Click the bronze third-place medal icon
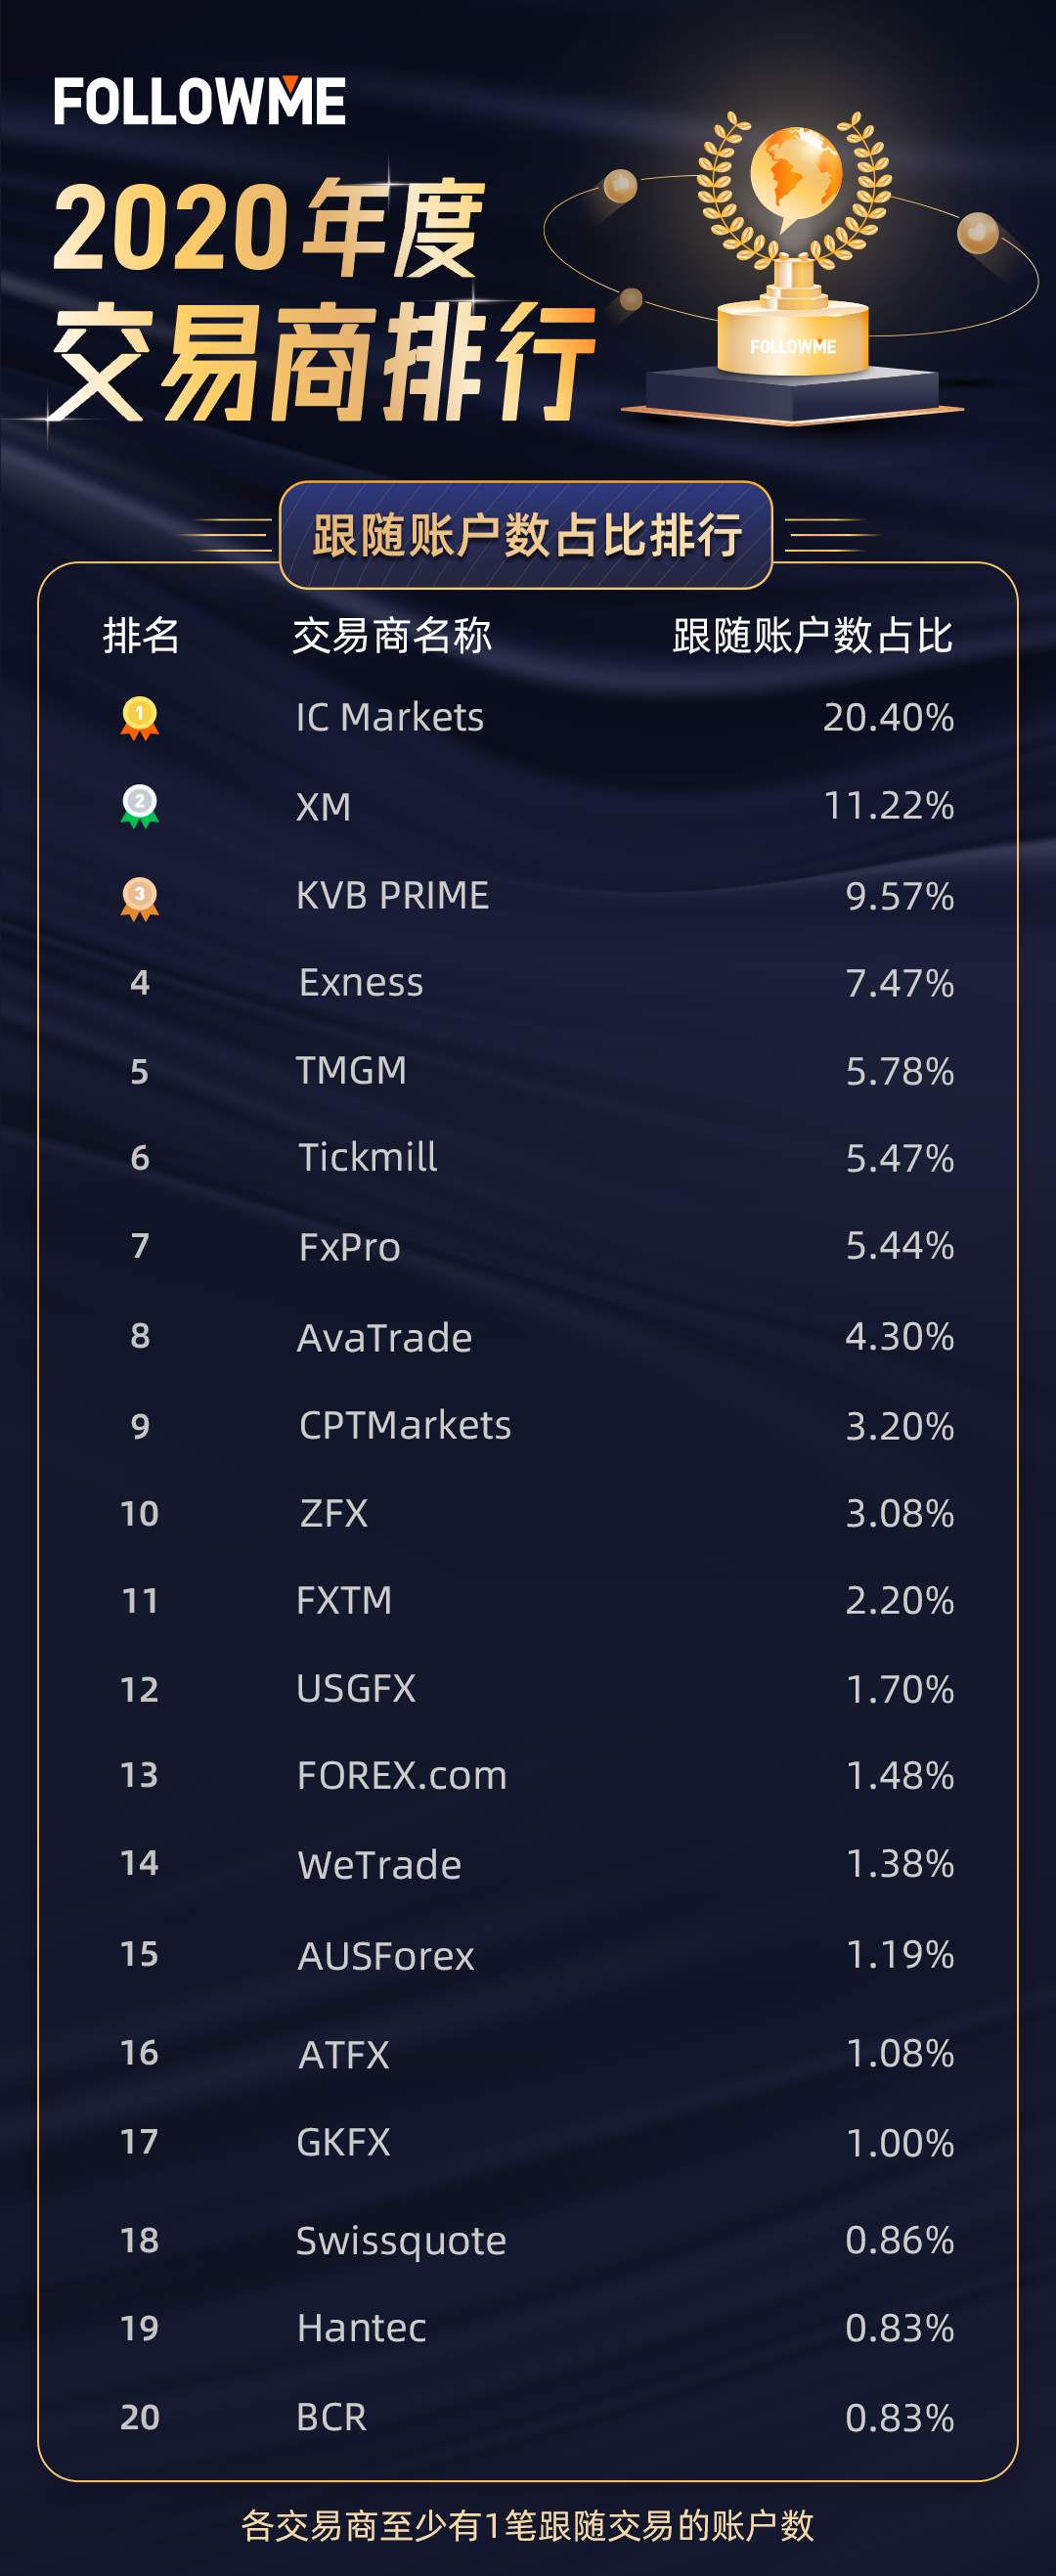This screenshot has height=2576, width=1056. tap(140, 899)
